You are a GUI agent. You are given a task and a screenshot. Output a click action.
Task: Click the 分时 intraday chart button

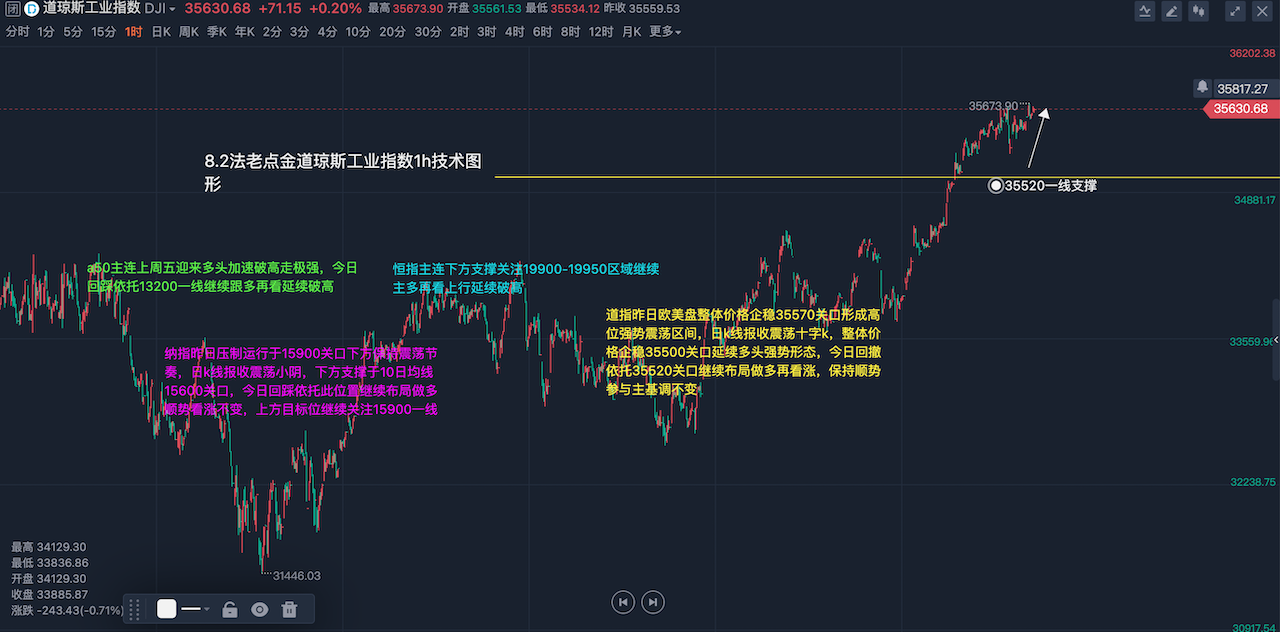pos(17,32)
